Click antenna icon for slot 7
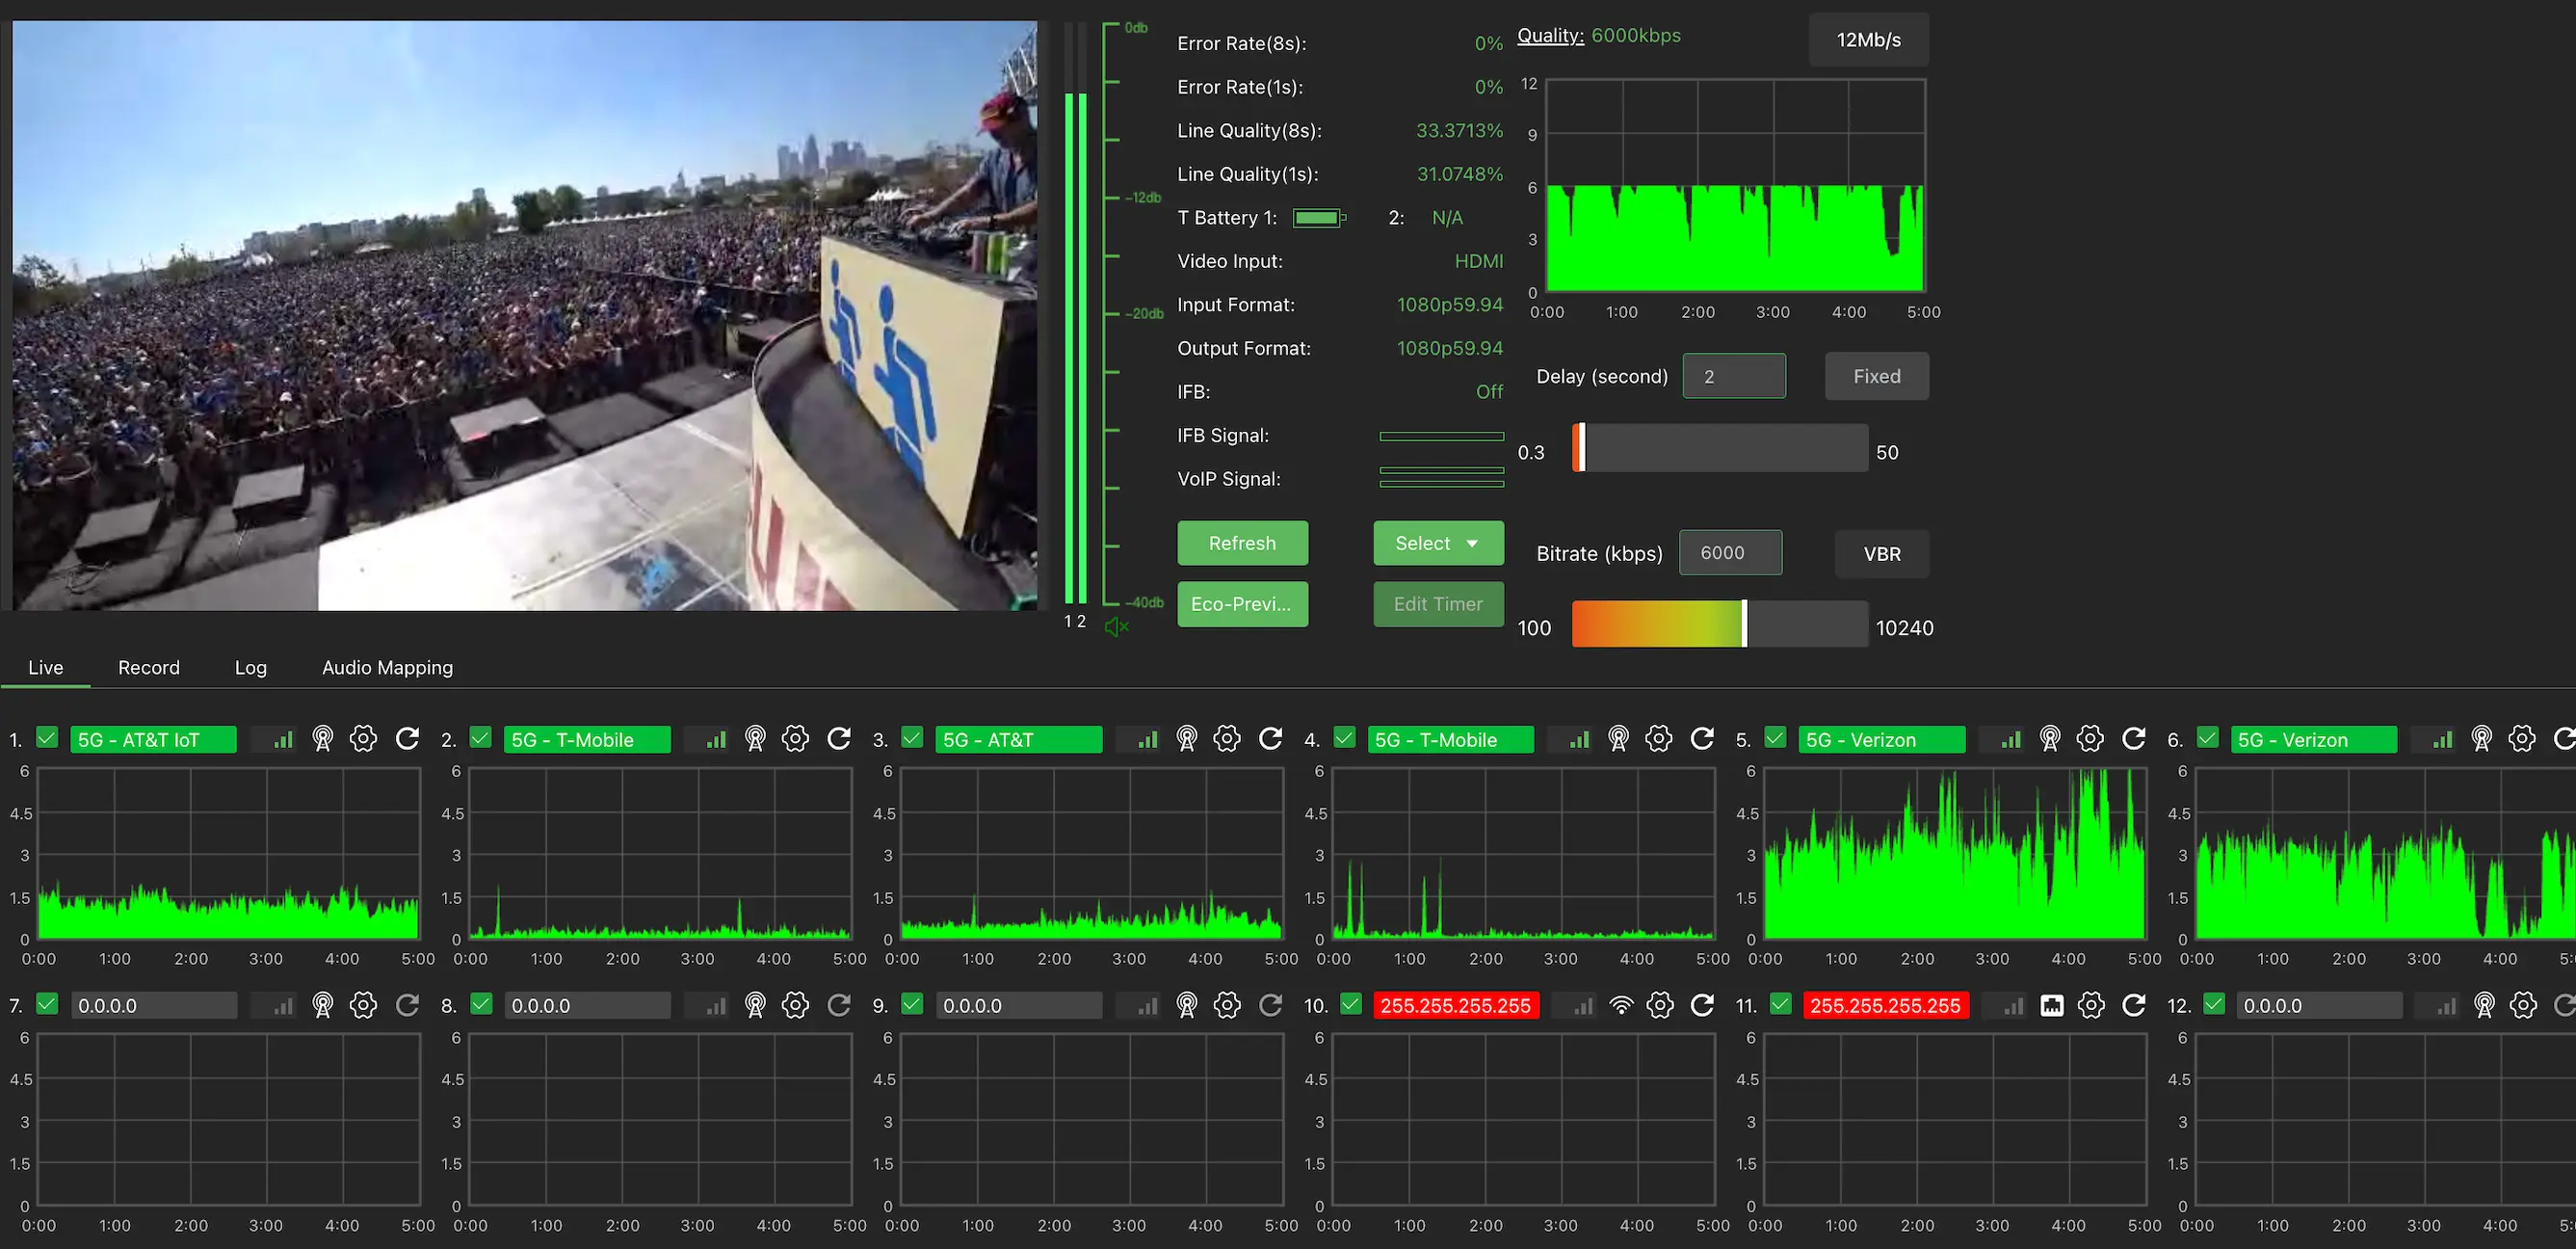The image size is (2576, 1249). (x=322, y=1005)
